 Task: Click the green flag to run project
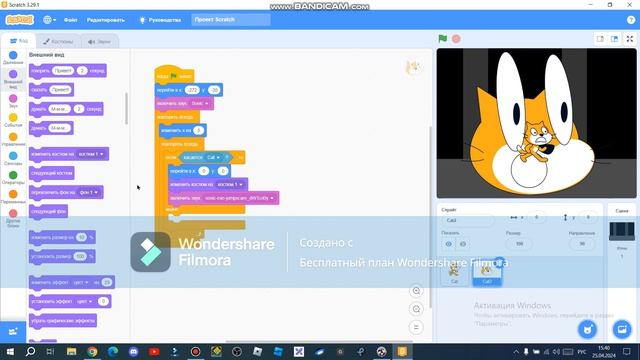tap(442, 39)
